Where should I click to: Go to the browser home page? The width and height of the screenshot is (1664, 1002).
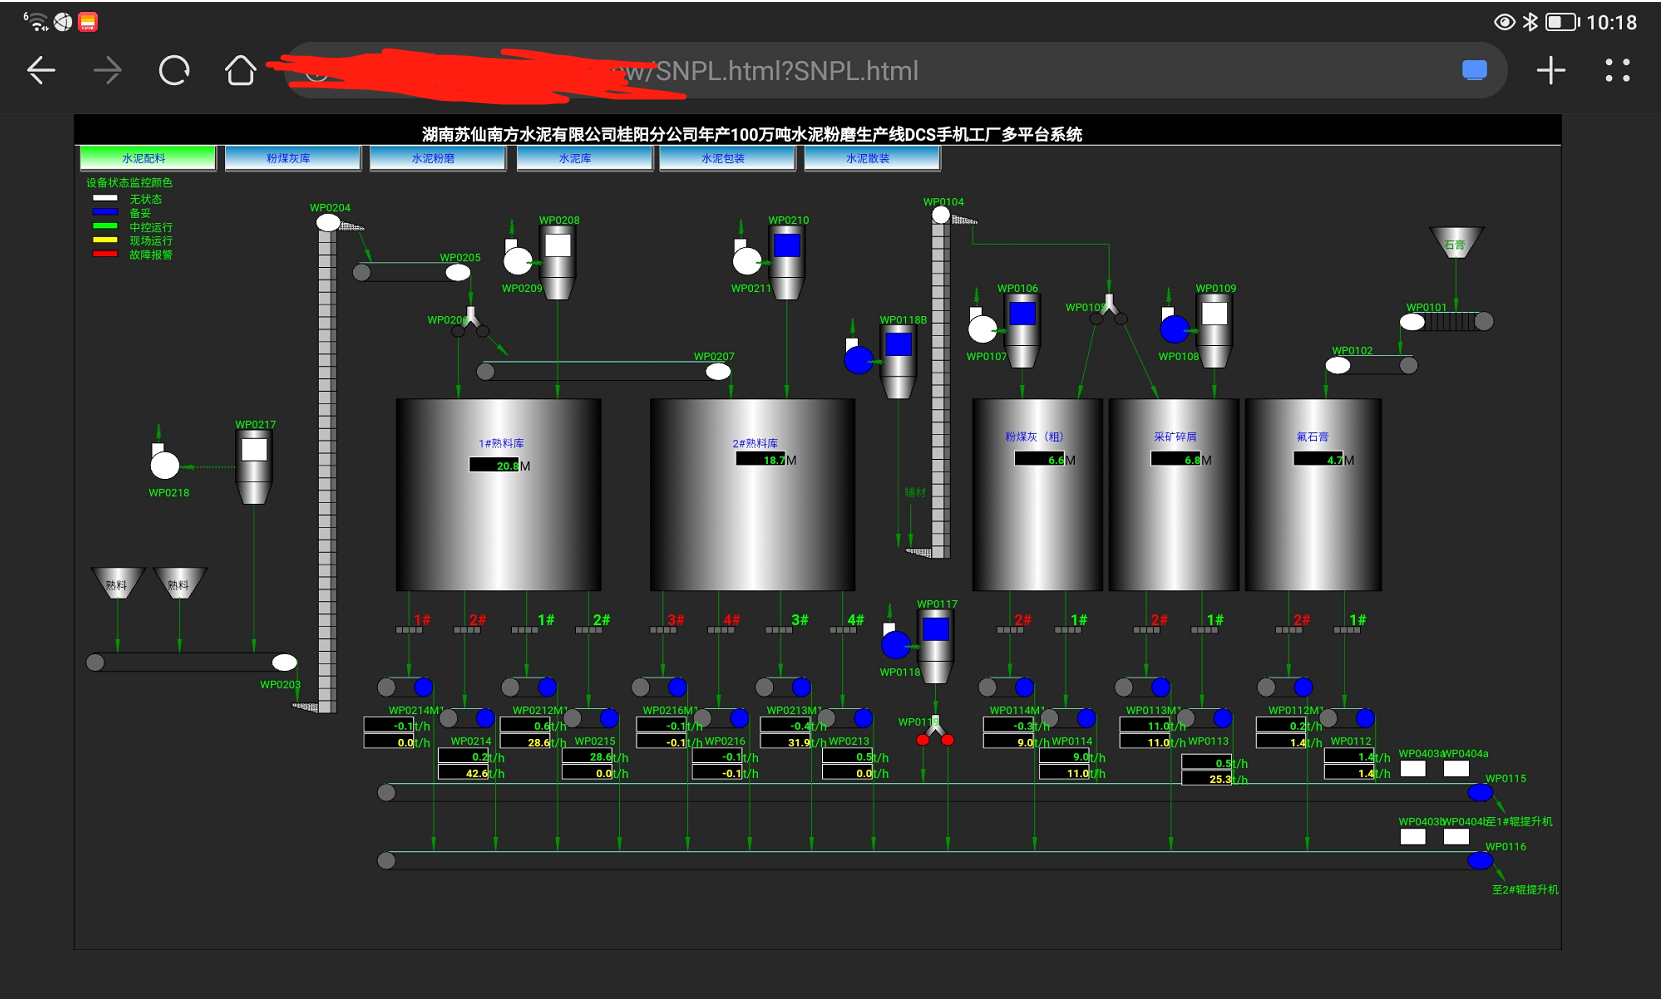pyautogui.click(x=240, y=71)
